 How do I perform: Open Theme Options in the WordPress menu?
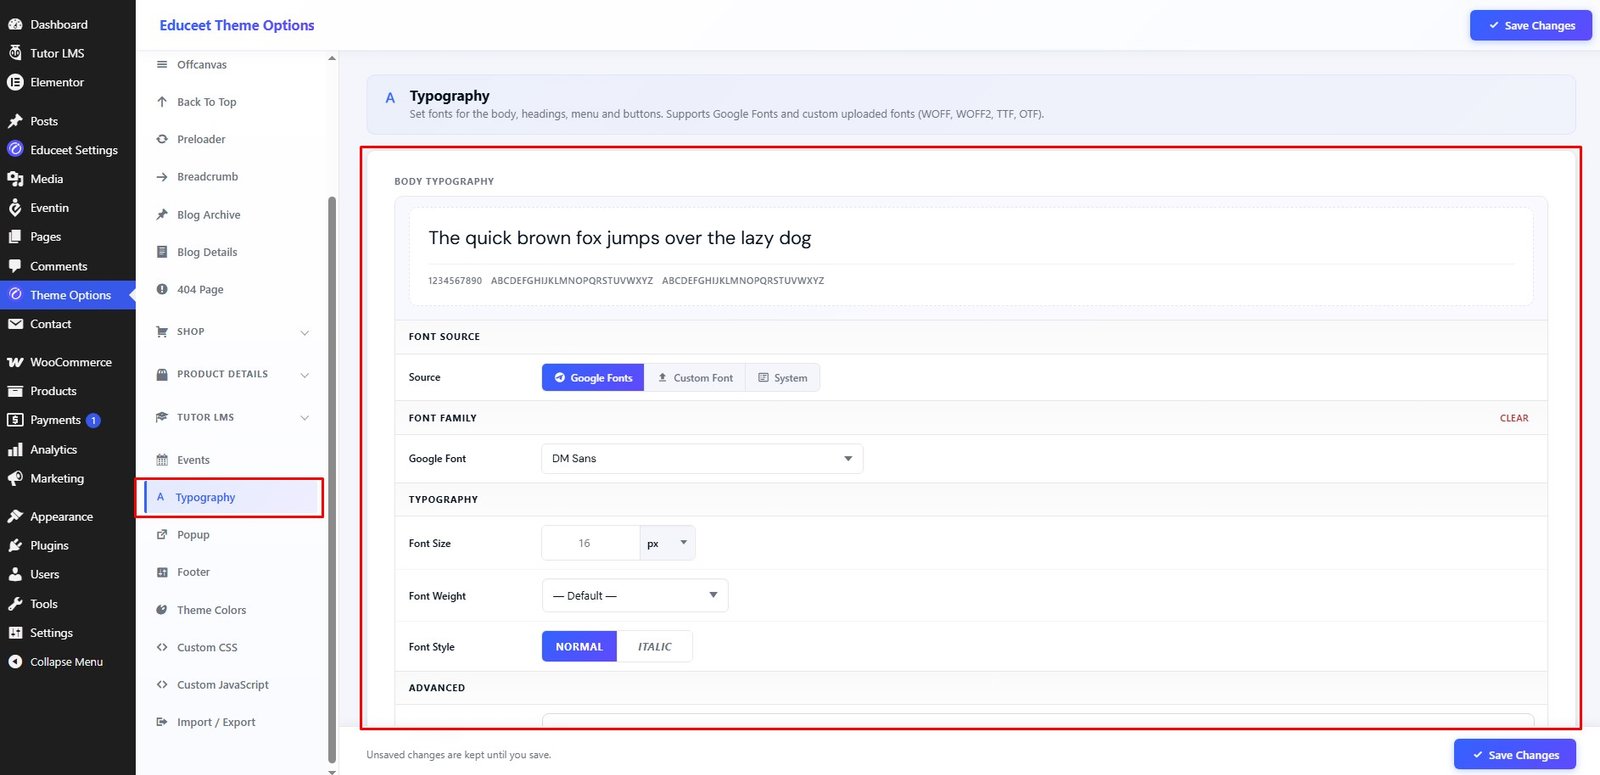(x=67, y=295)
